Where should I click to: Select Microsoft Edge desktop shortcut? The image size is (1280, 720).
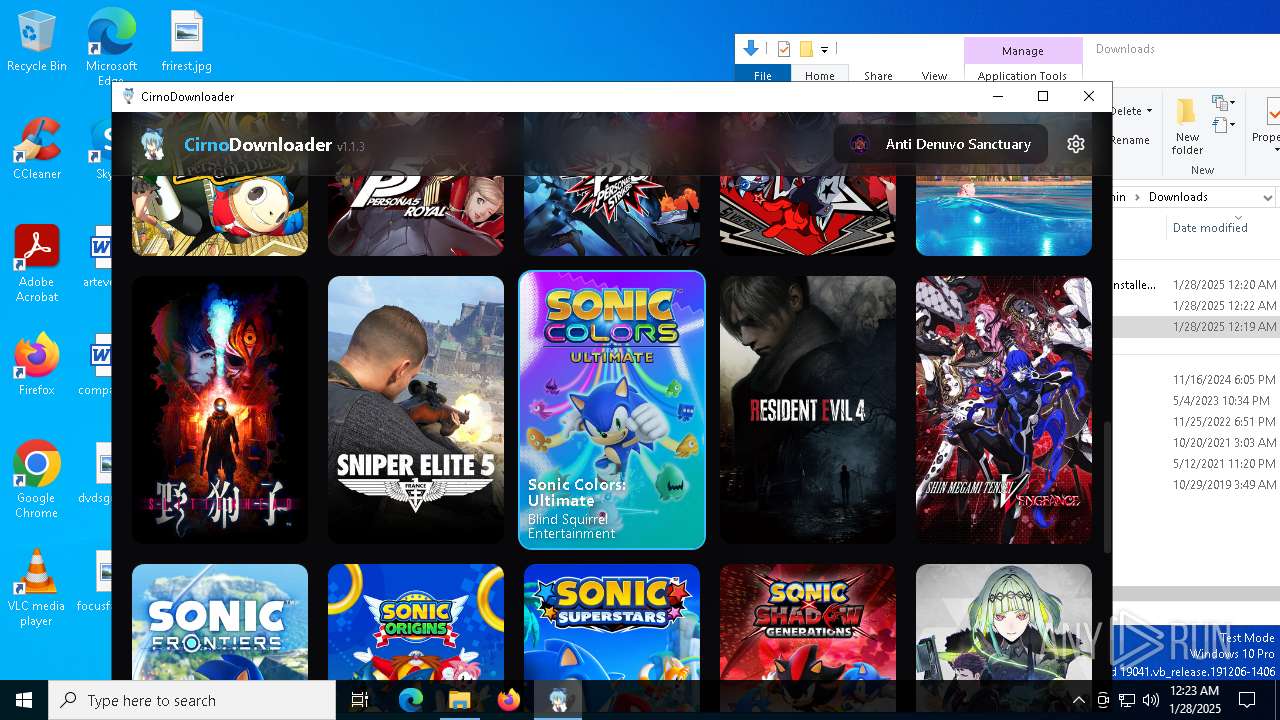[x=111, y=46]
